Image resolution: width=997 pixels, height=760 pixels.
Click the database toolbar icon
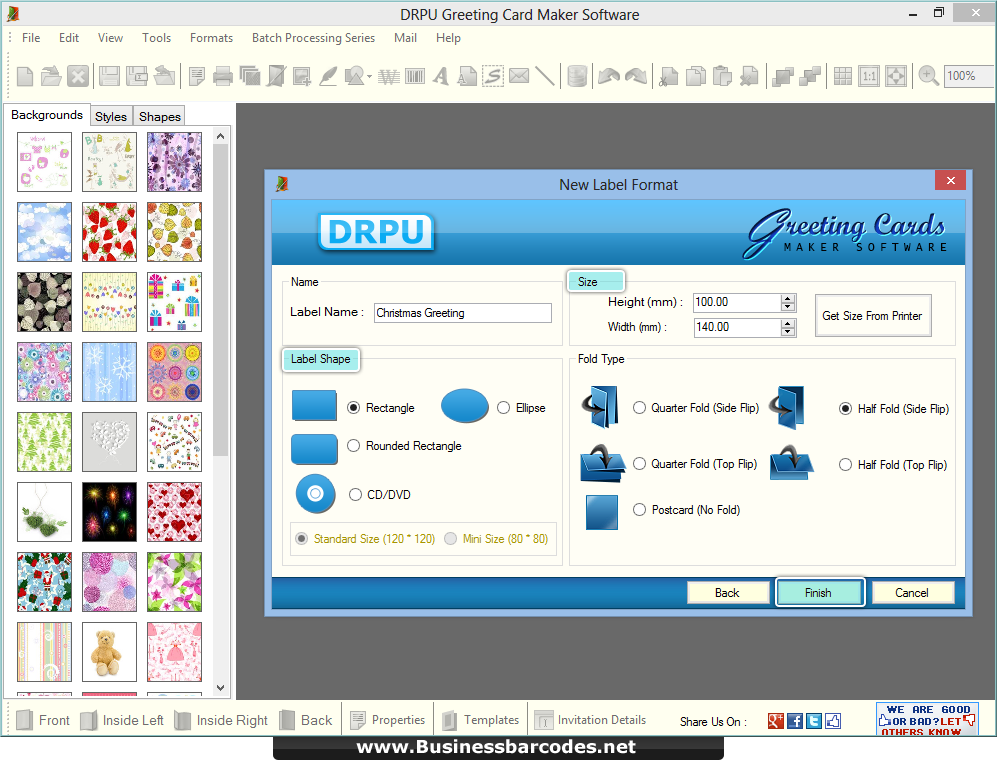(x=577, y=76)
